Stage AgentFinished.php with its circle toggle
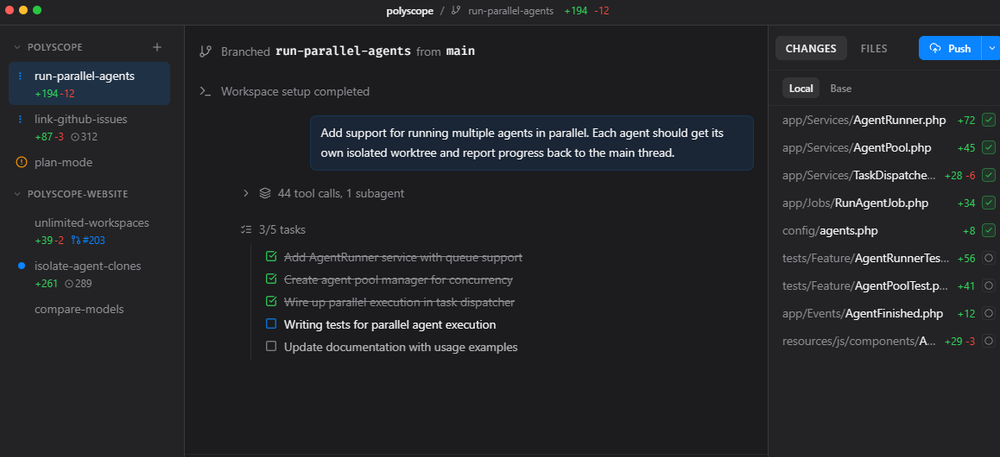1000x457 pixels. click(989, 314)
